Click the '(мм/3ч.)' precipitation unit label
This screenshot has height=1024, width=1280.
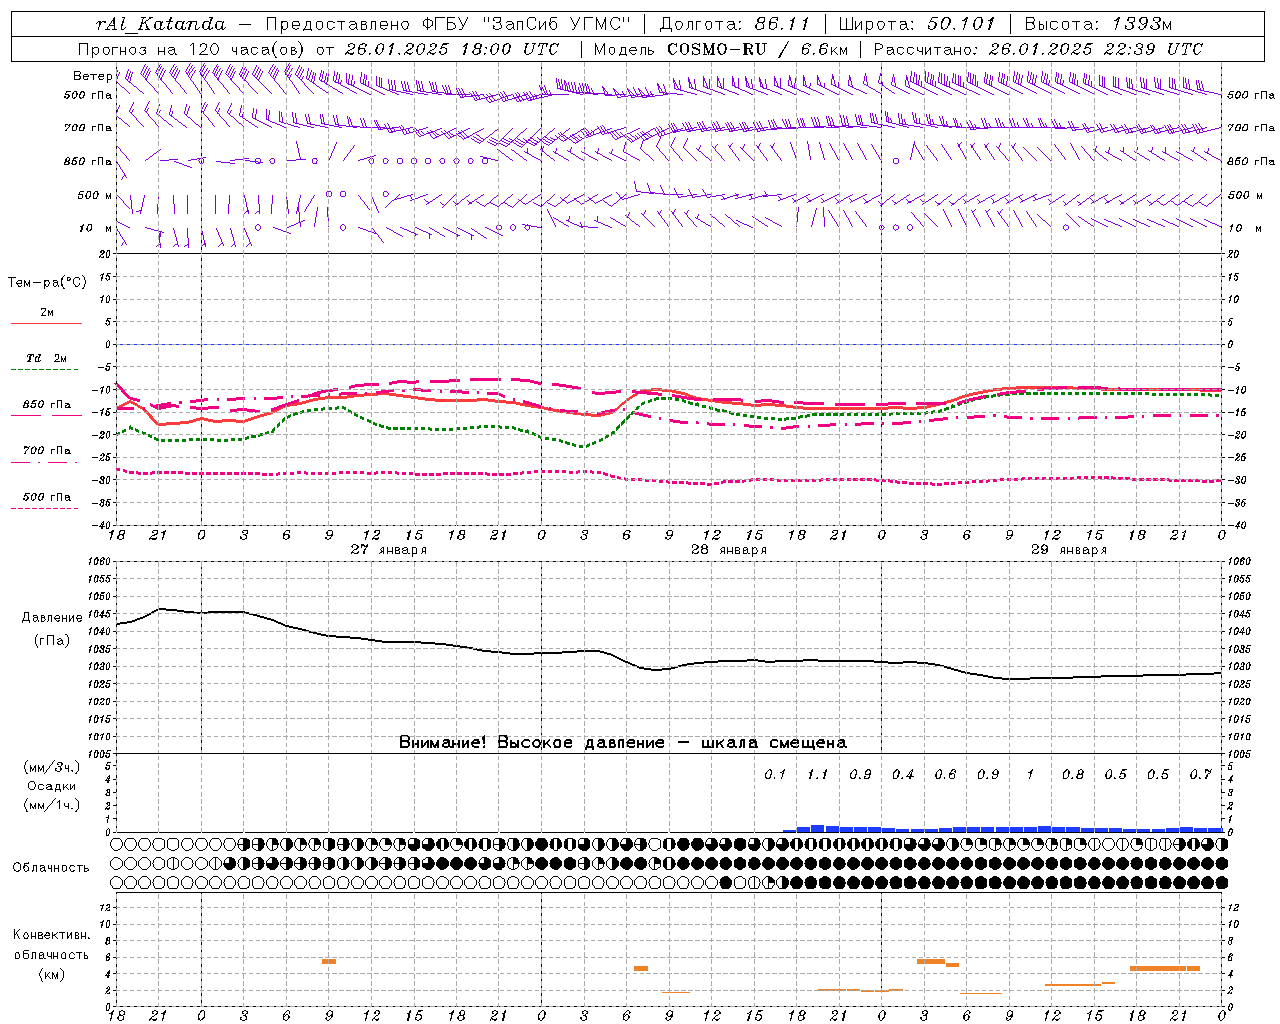pos(52,767)
